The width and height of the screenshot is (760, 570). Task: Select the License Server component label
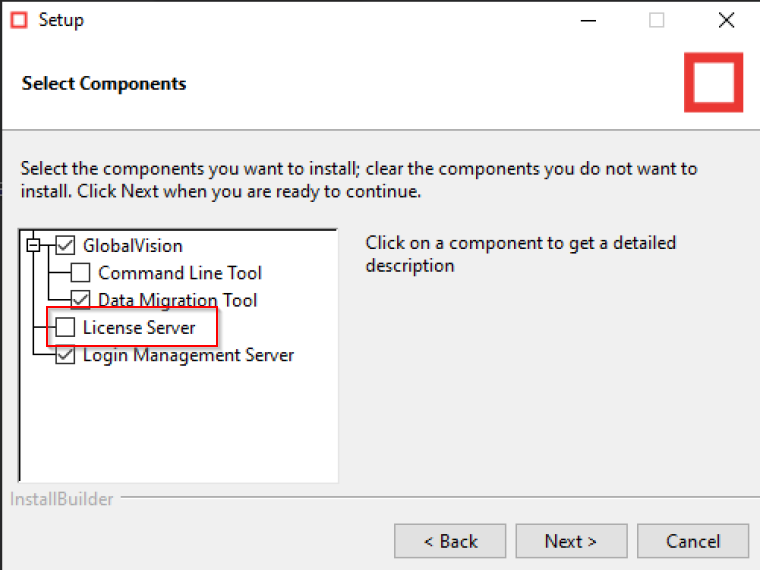point(139,327)
